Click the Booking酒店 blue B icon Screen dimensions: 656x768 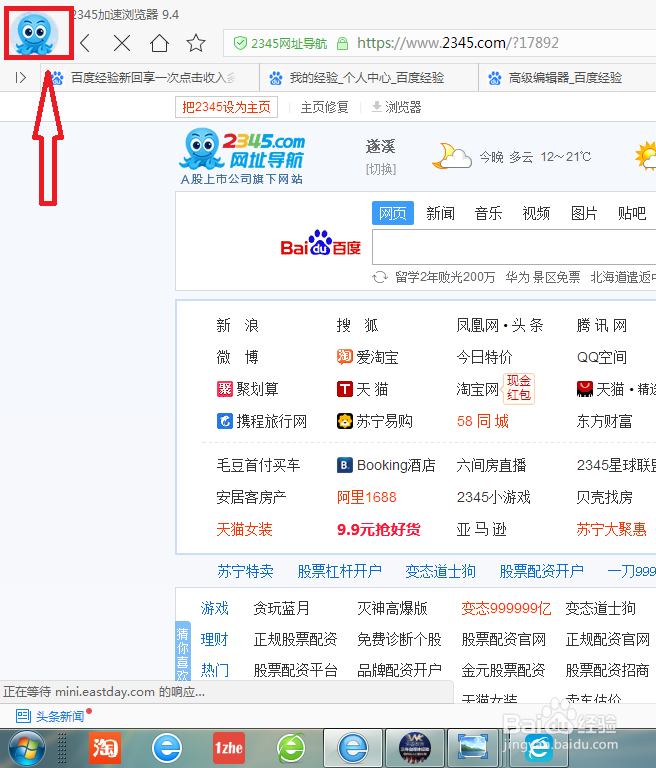[344, 465]
